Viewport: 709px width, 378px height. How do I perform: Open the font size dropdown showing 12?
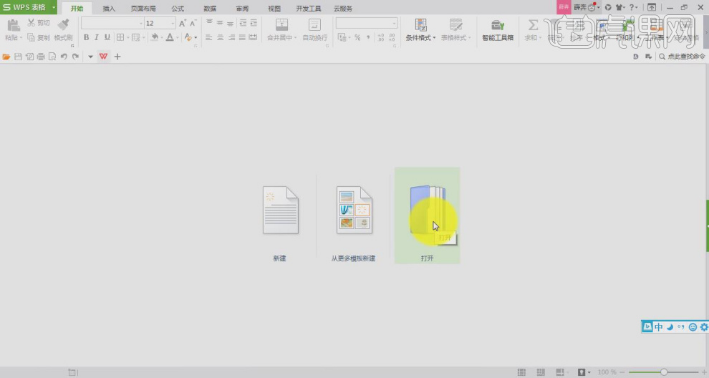tap(160, 23)
